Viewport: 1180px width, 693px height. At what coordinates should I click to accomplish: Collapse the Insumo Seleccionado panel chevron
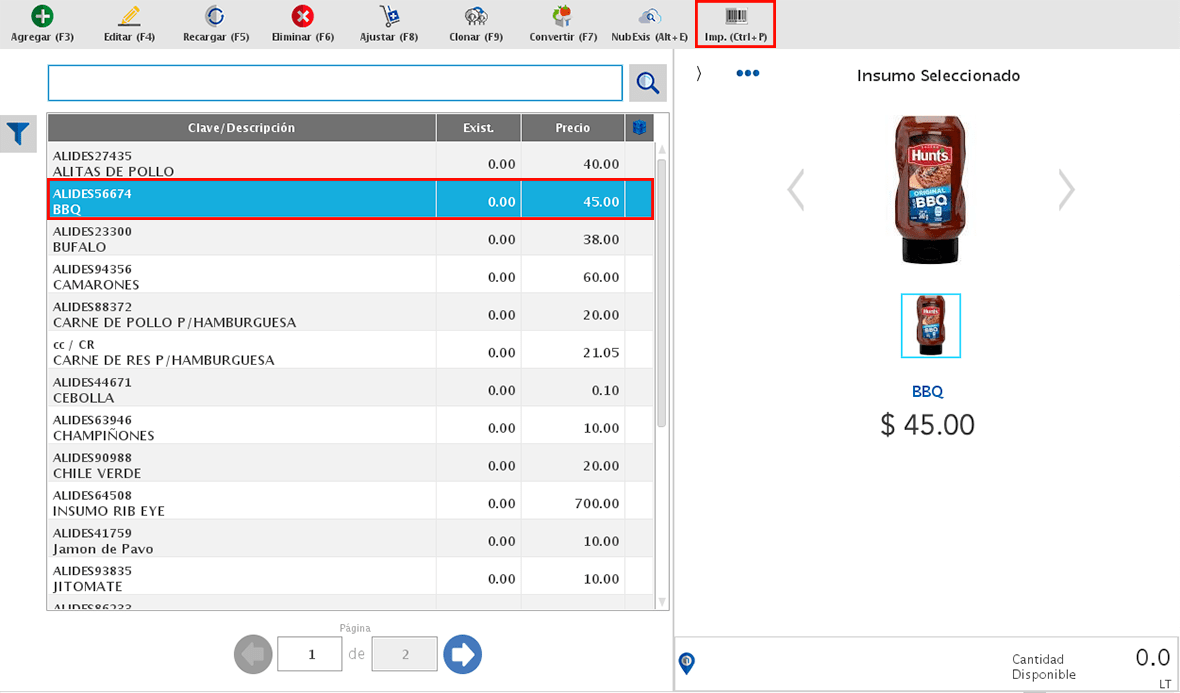coord(699,74)
